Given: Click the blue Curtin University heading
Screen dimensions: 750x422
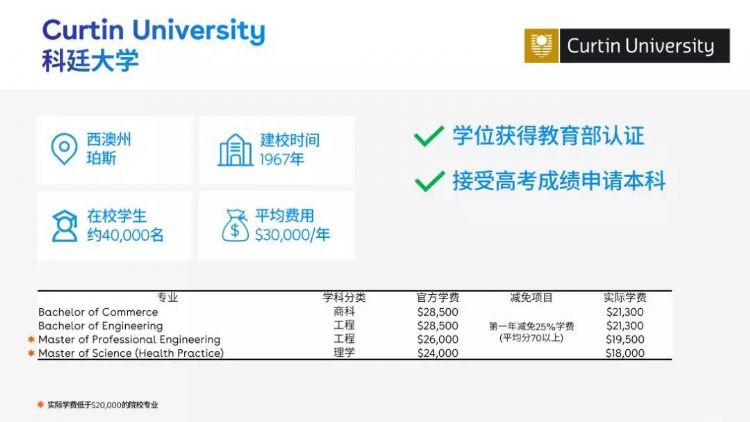Looking at the screenshot, I should point(154,31).
